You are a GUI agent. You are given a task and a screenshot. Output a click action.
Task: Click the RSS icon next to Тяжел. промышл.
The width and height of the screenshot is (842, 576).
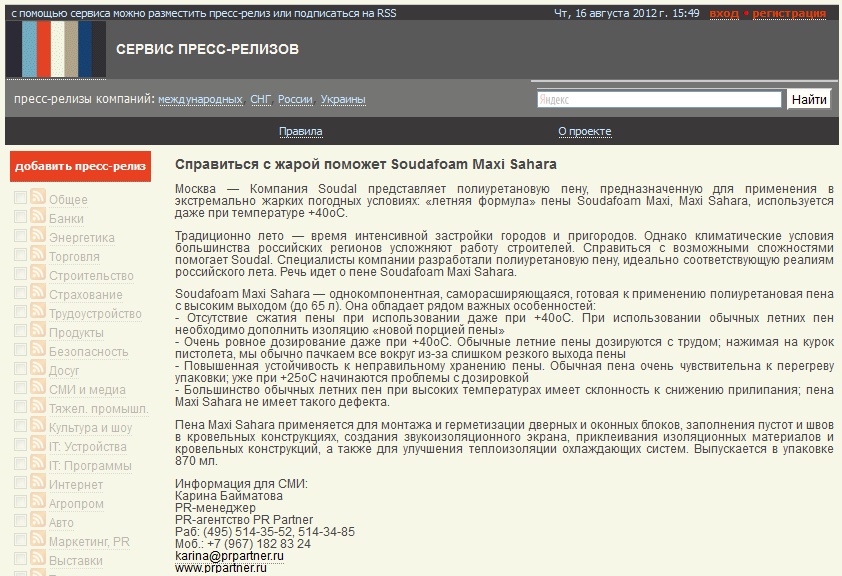(x=38, y=406)
